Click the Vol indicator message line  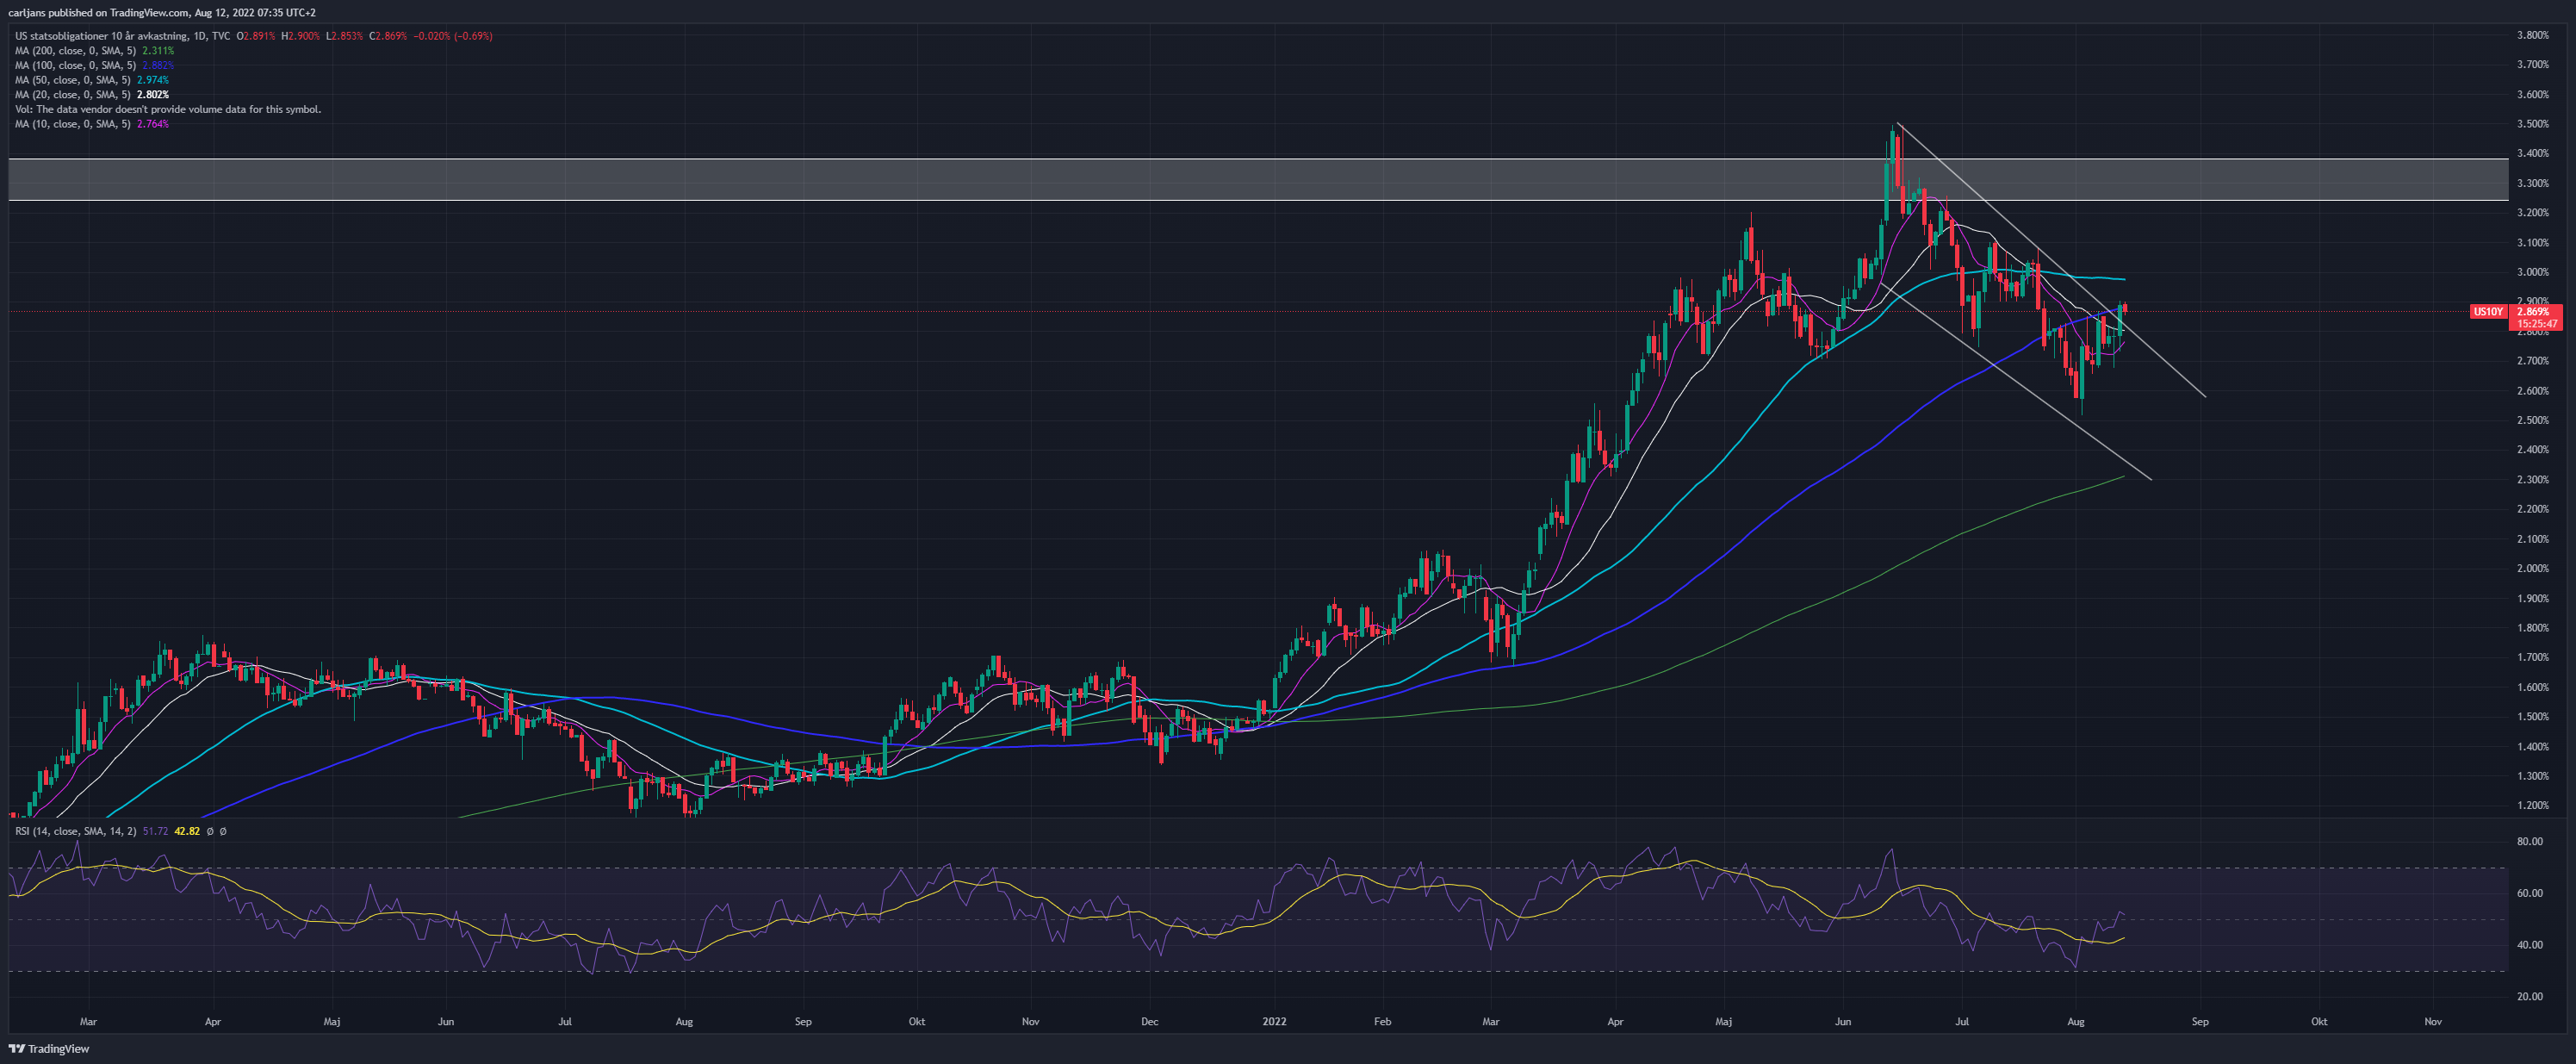pyautogui.click(x=168, y=109)
